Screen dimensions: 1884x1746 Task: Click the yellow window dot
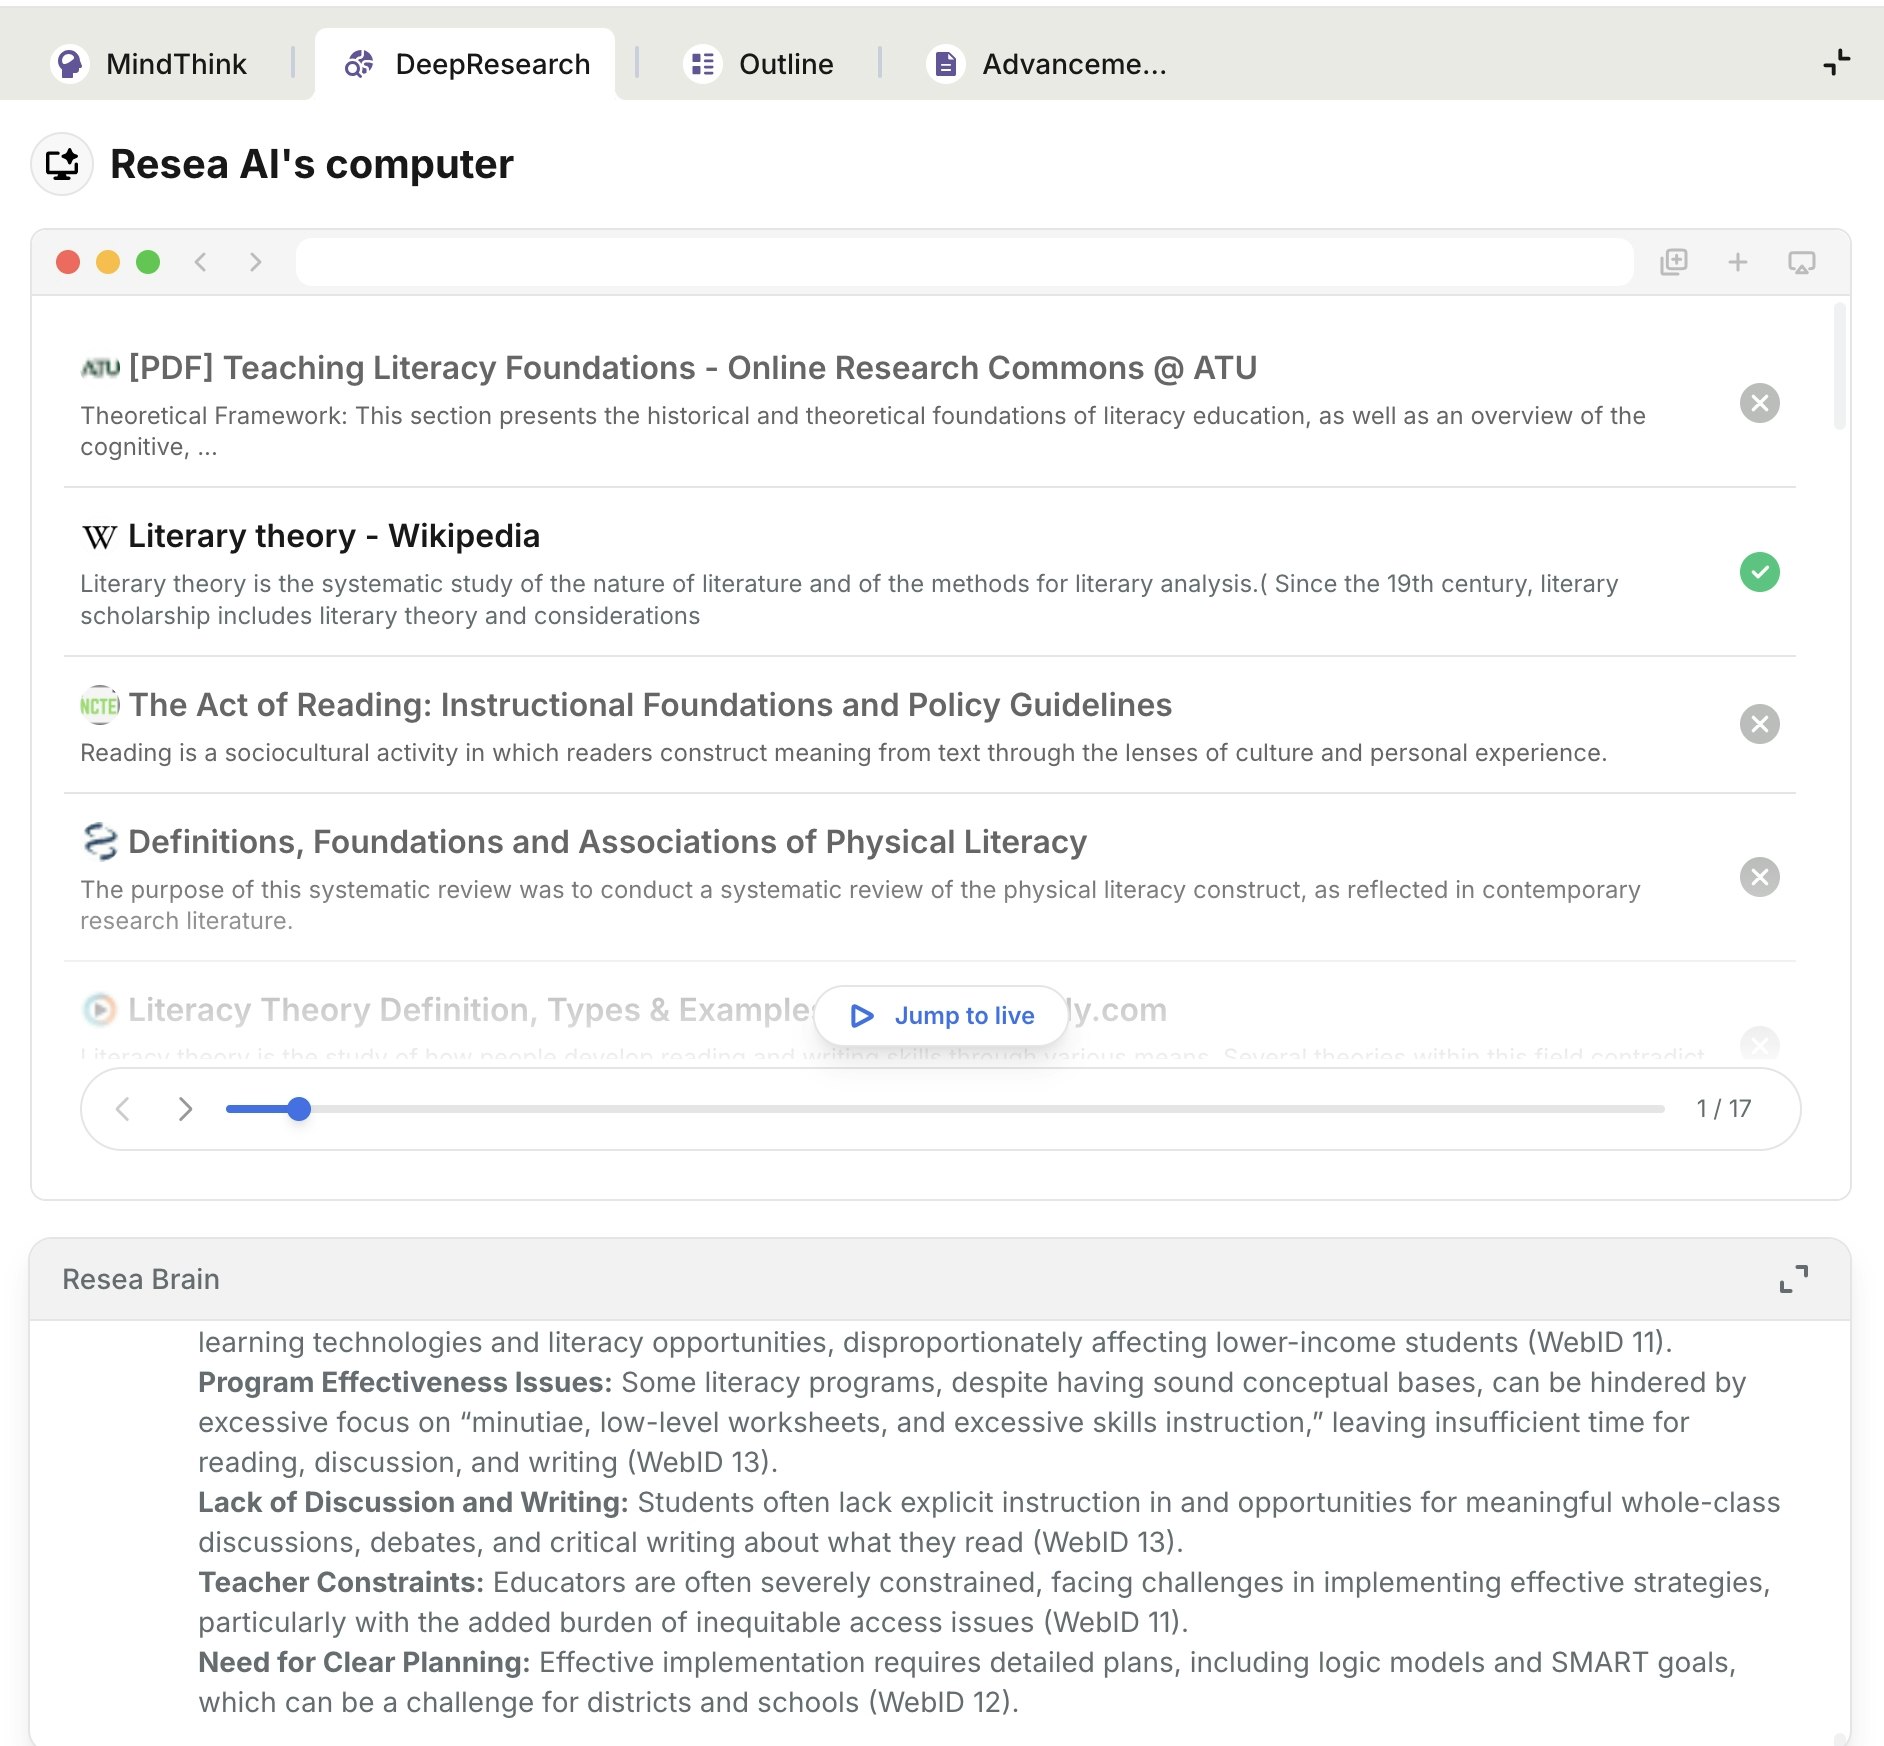tap(108, 262)
